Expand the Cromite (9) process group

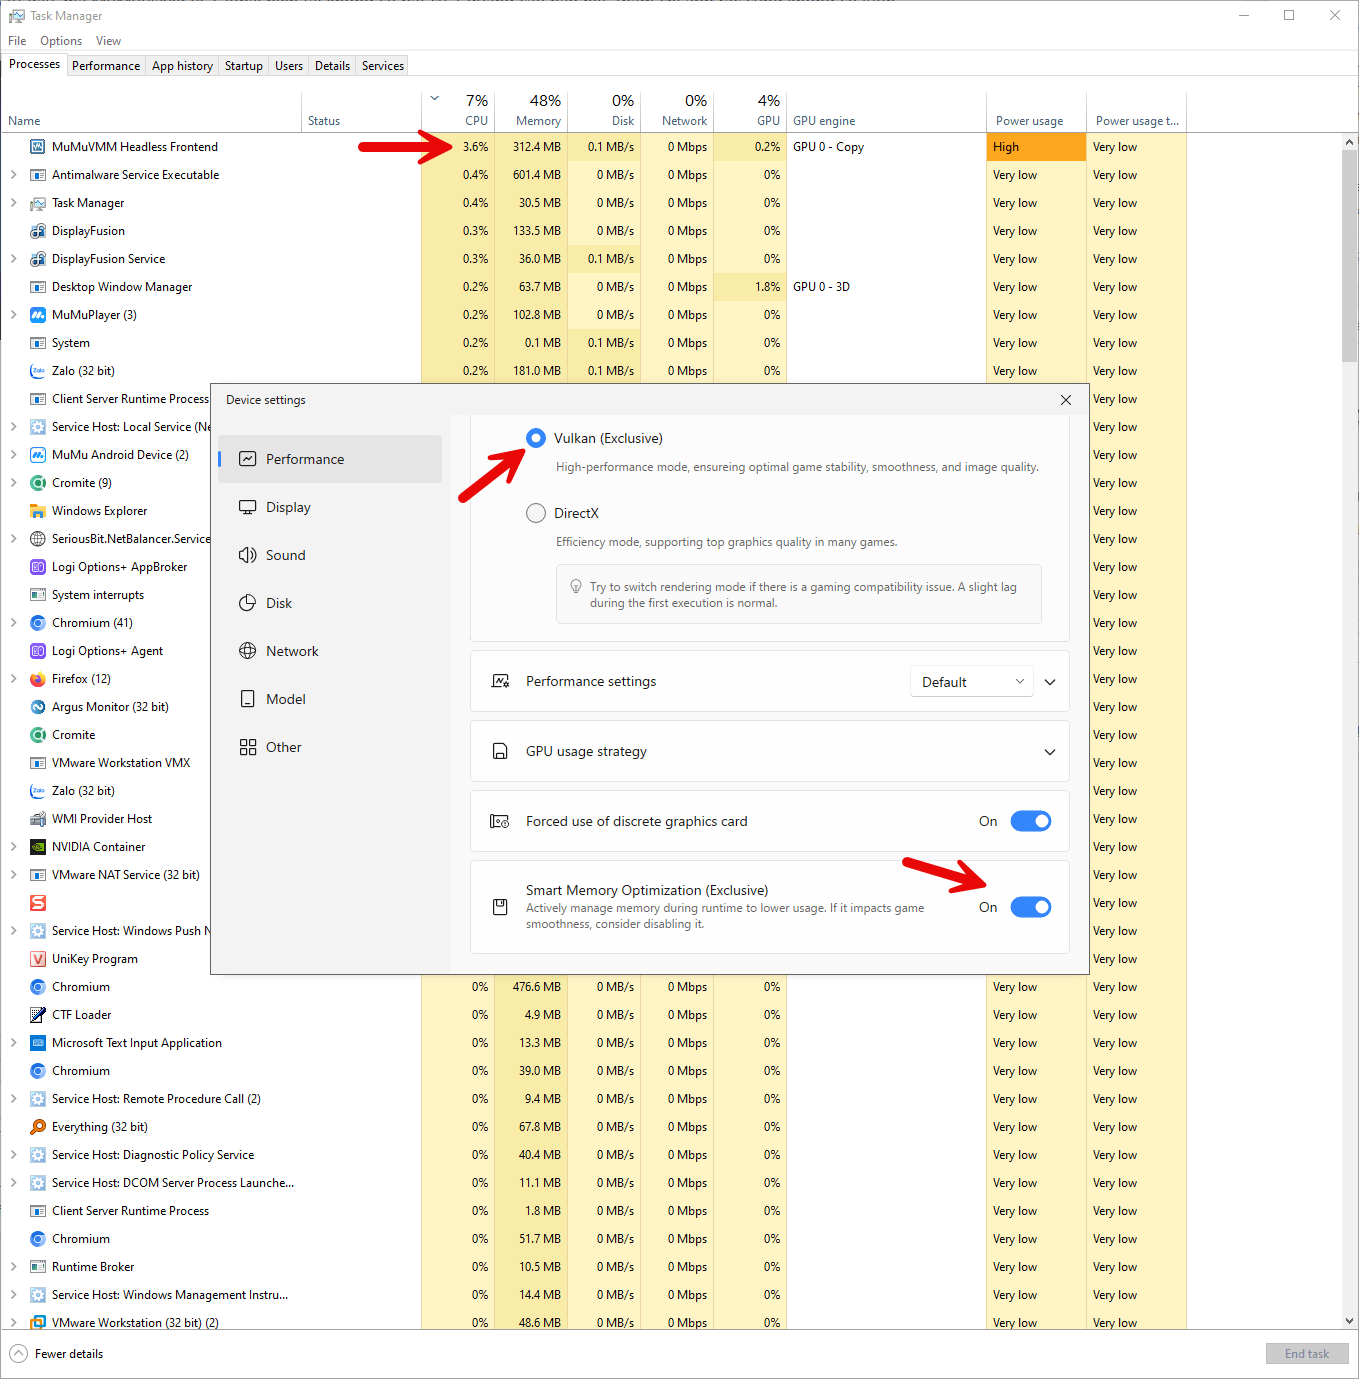13,483
